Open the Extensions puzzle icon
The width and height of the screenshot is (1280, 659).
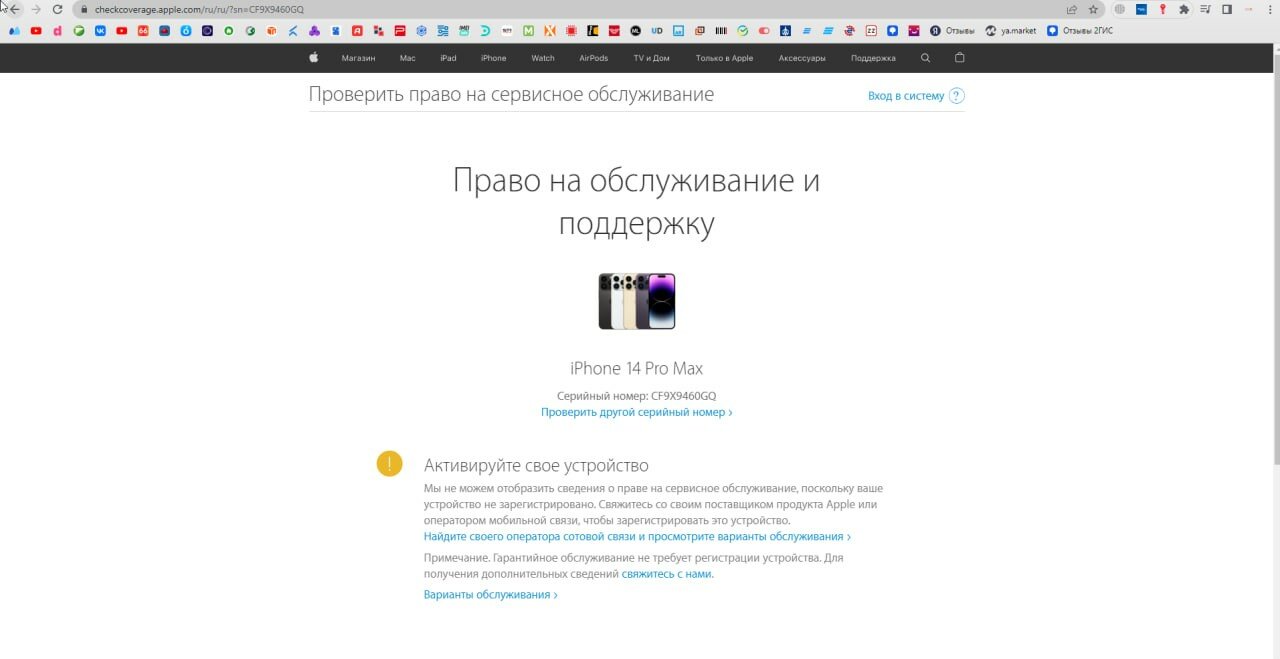pos(1184,9)
